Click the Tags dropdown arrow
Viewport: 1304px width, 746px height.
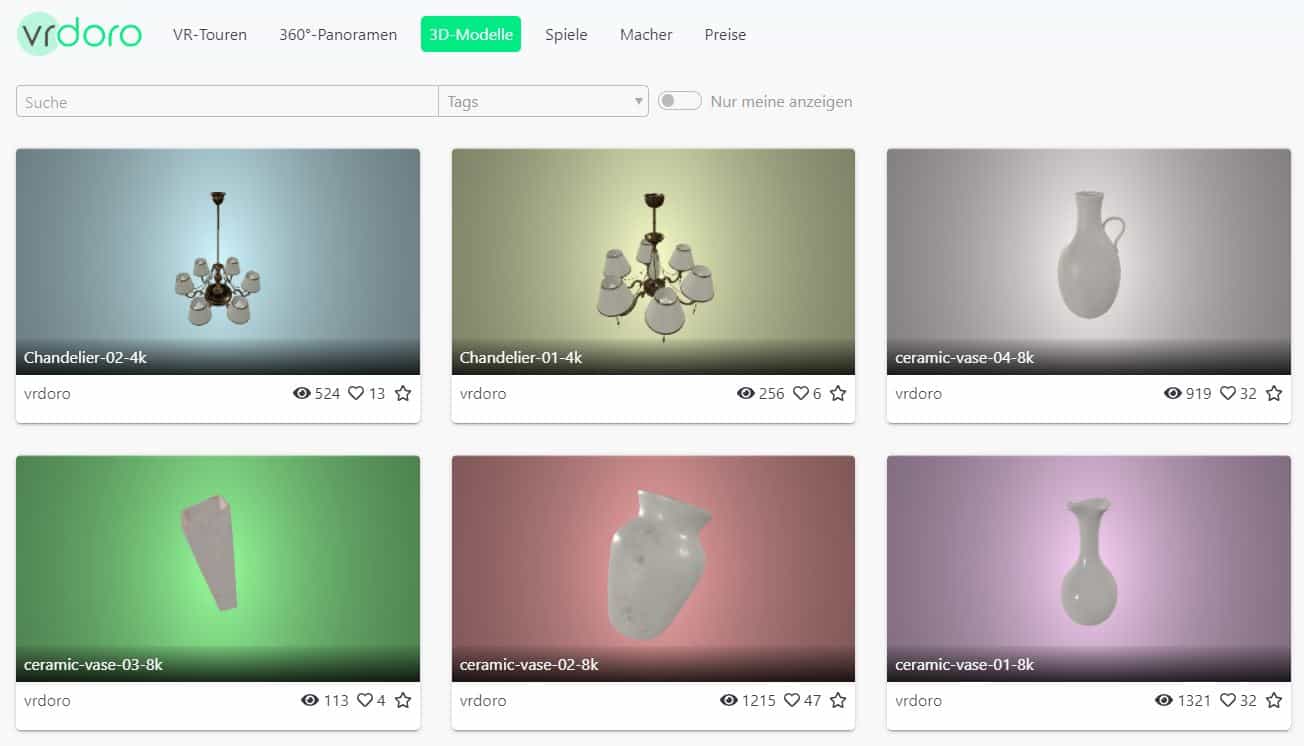coord(638,102)
